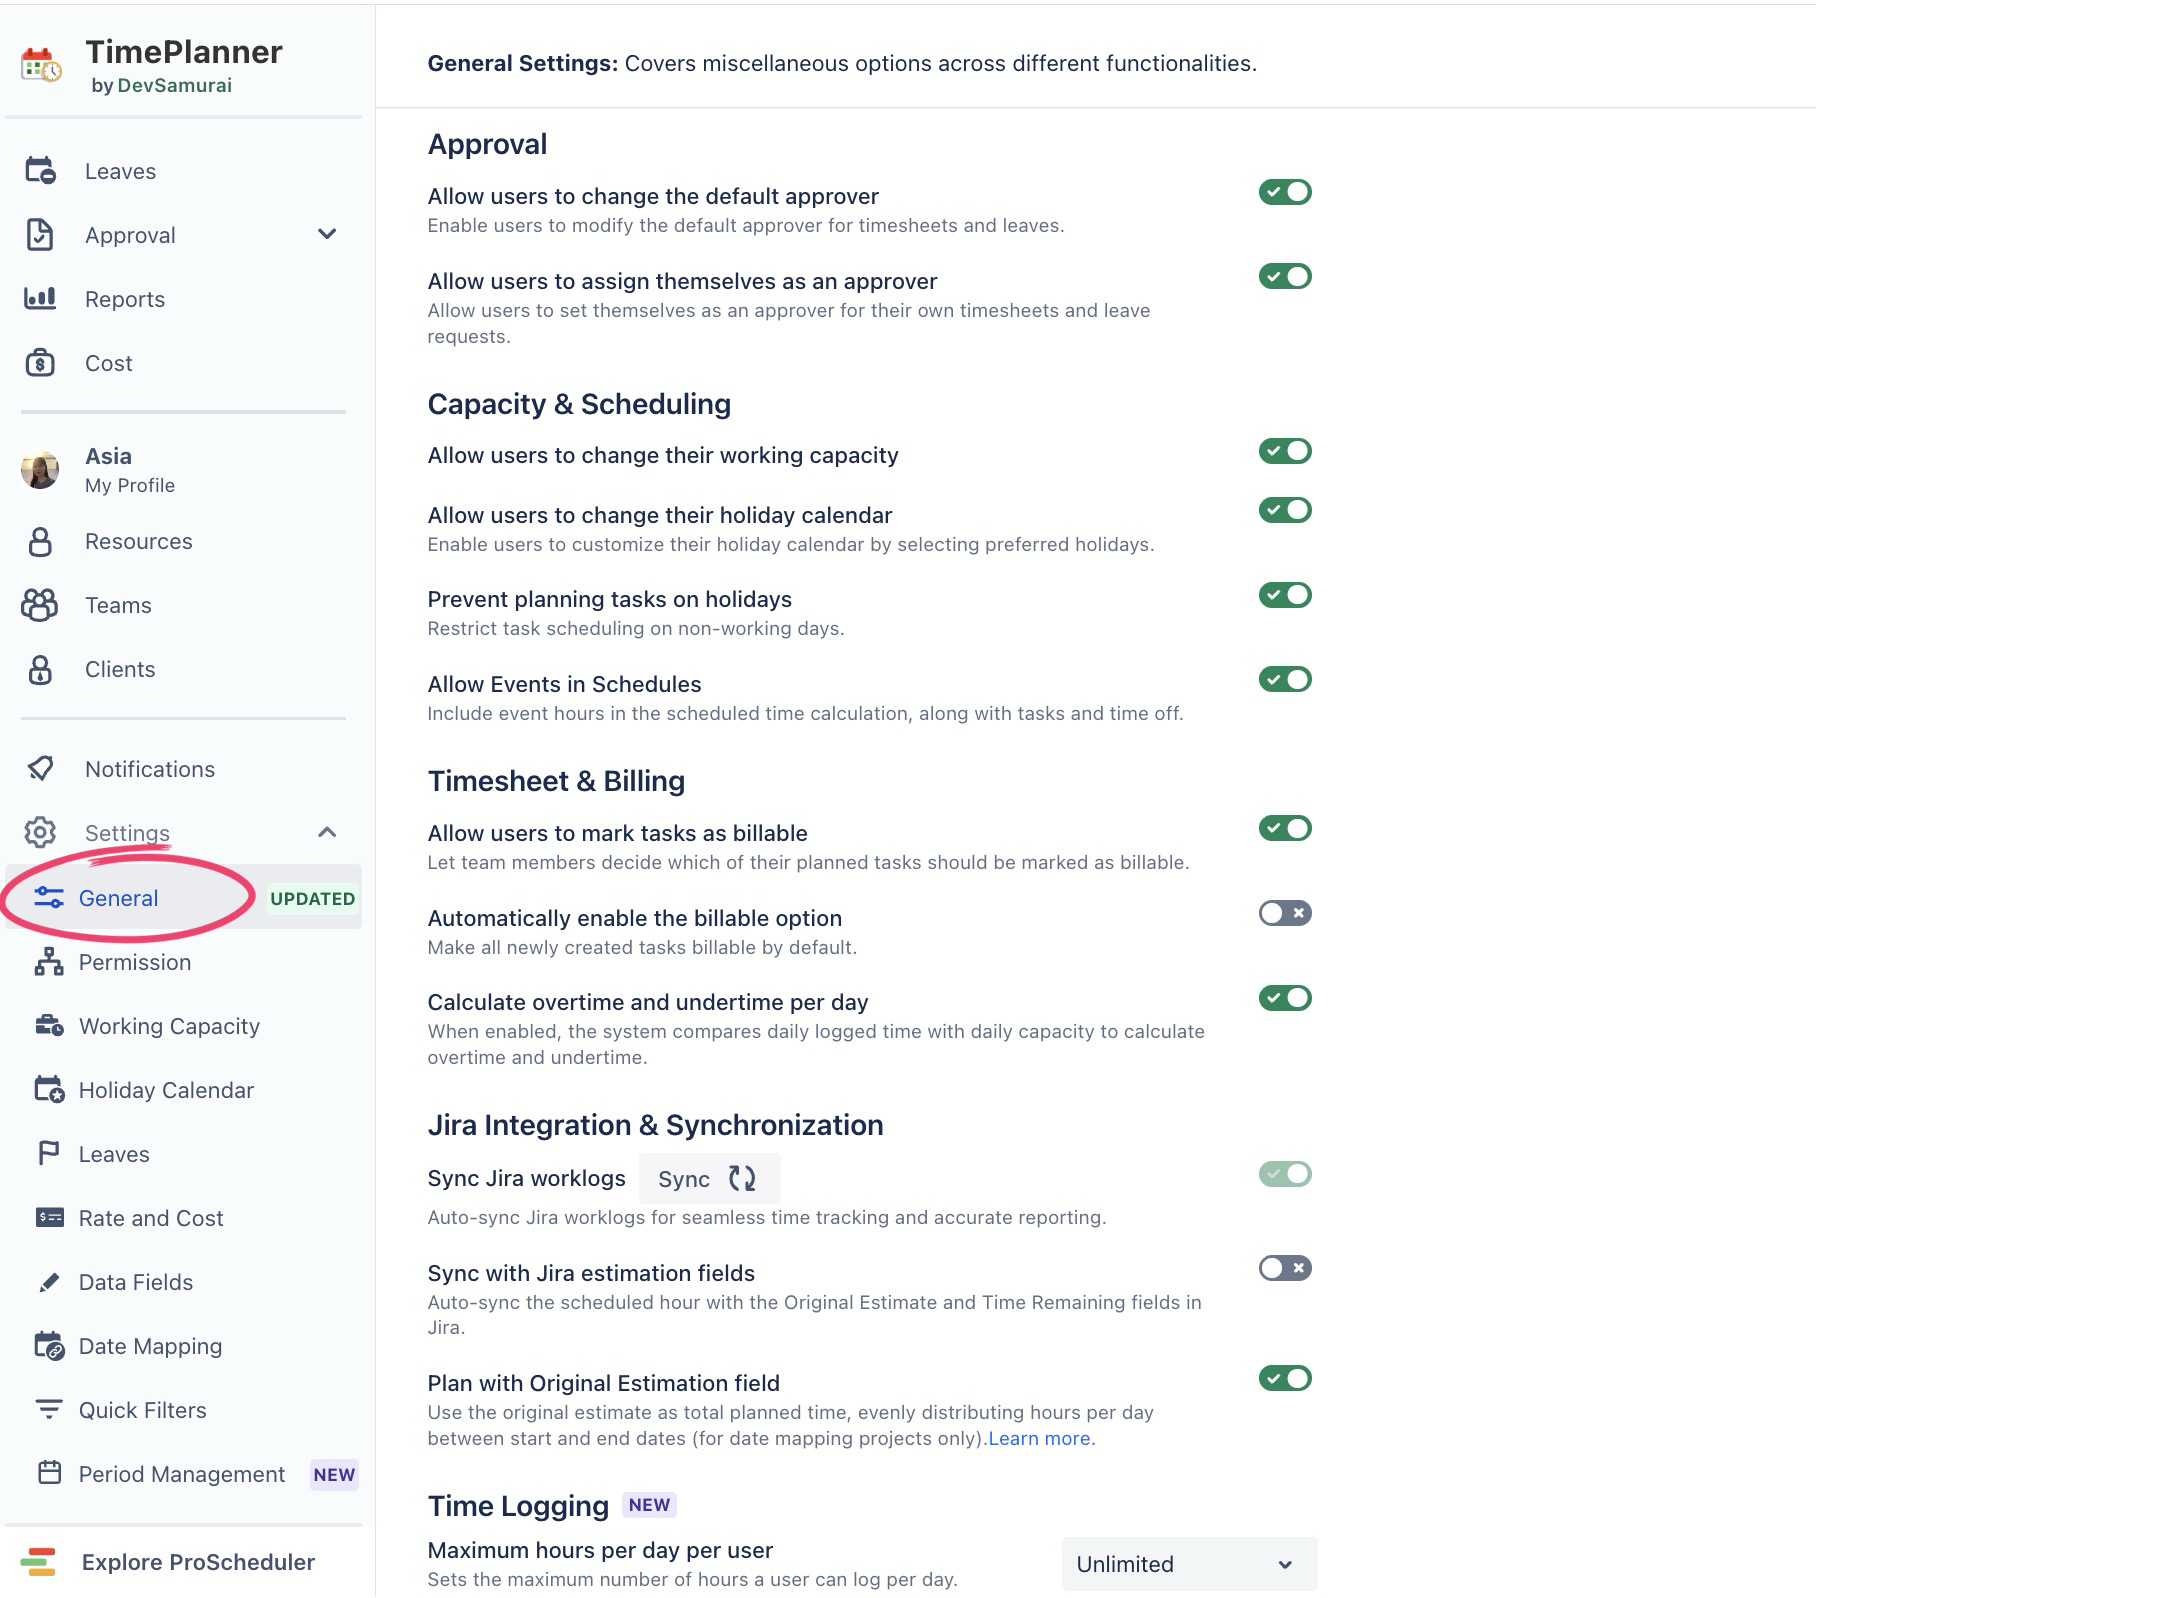Open Maximum hours per day dropdown
Screen dimensions: 2184x1598
(x=1188, y=1564)
